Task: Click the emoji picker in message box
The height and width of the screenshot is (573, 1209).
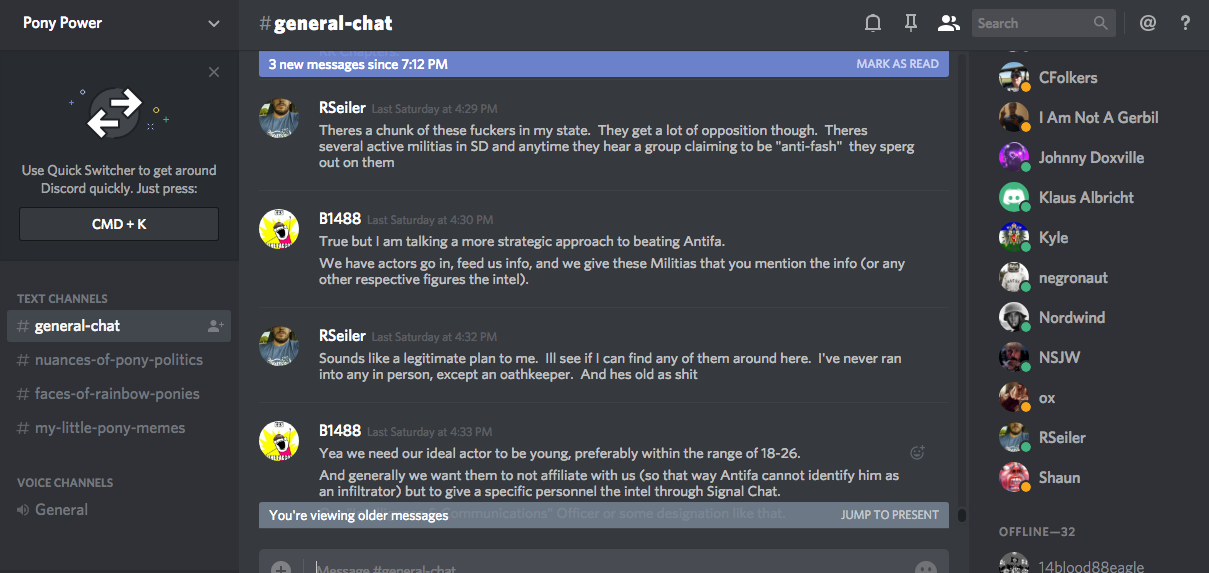Action: tap(926, 568)
